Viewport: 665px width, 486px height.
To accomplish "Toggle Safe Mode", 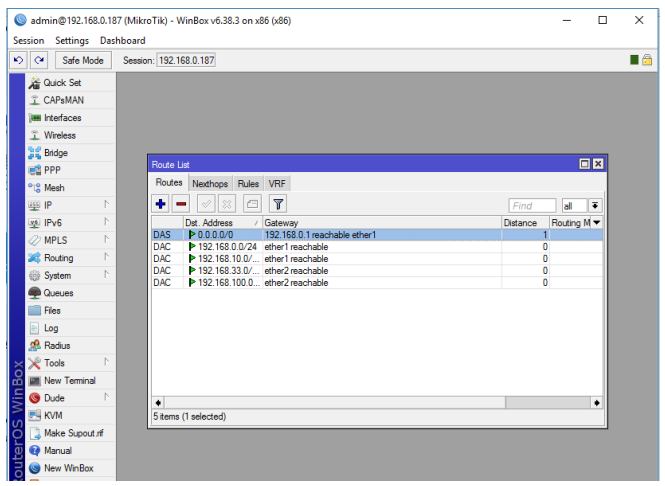I will 83,60.
